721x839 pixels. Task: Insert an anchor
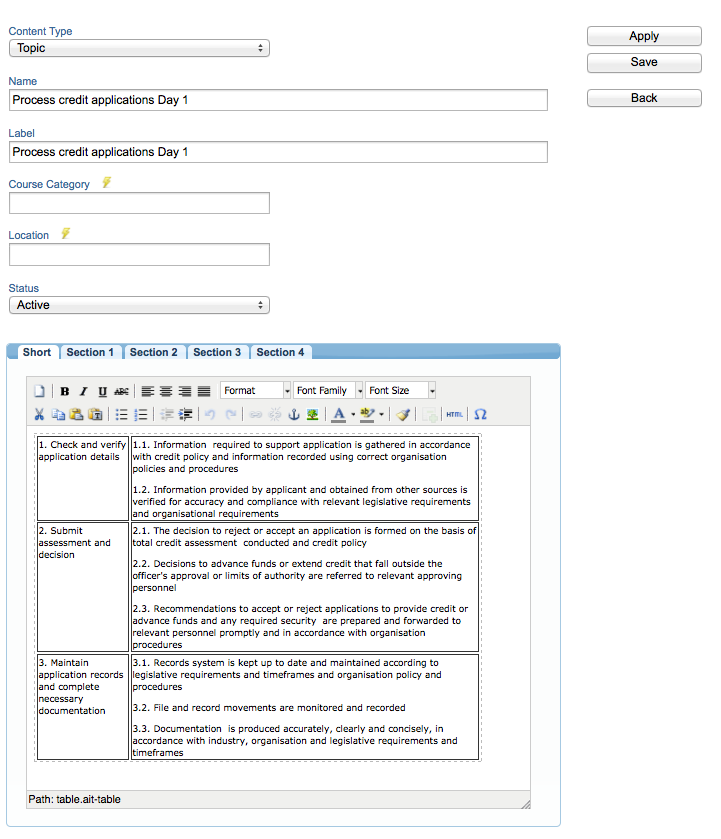(294, 414)
